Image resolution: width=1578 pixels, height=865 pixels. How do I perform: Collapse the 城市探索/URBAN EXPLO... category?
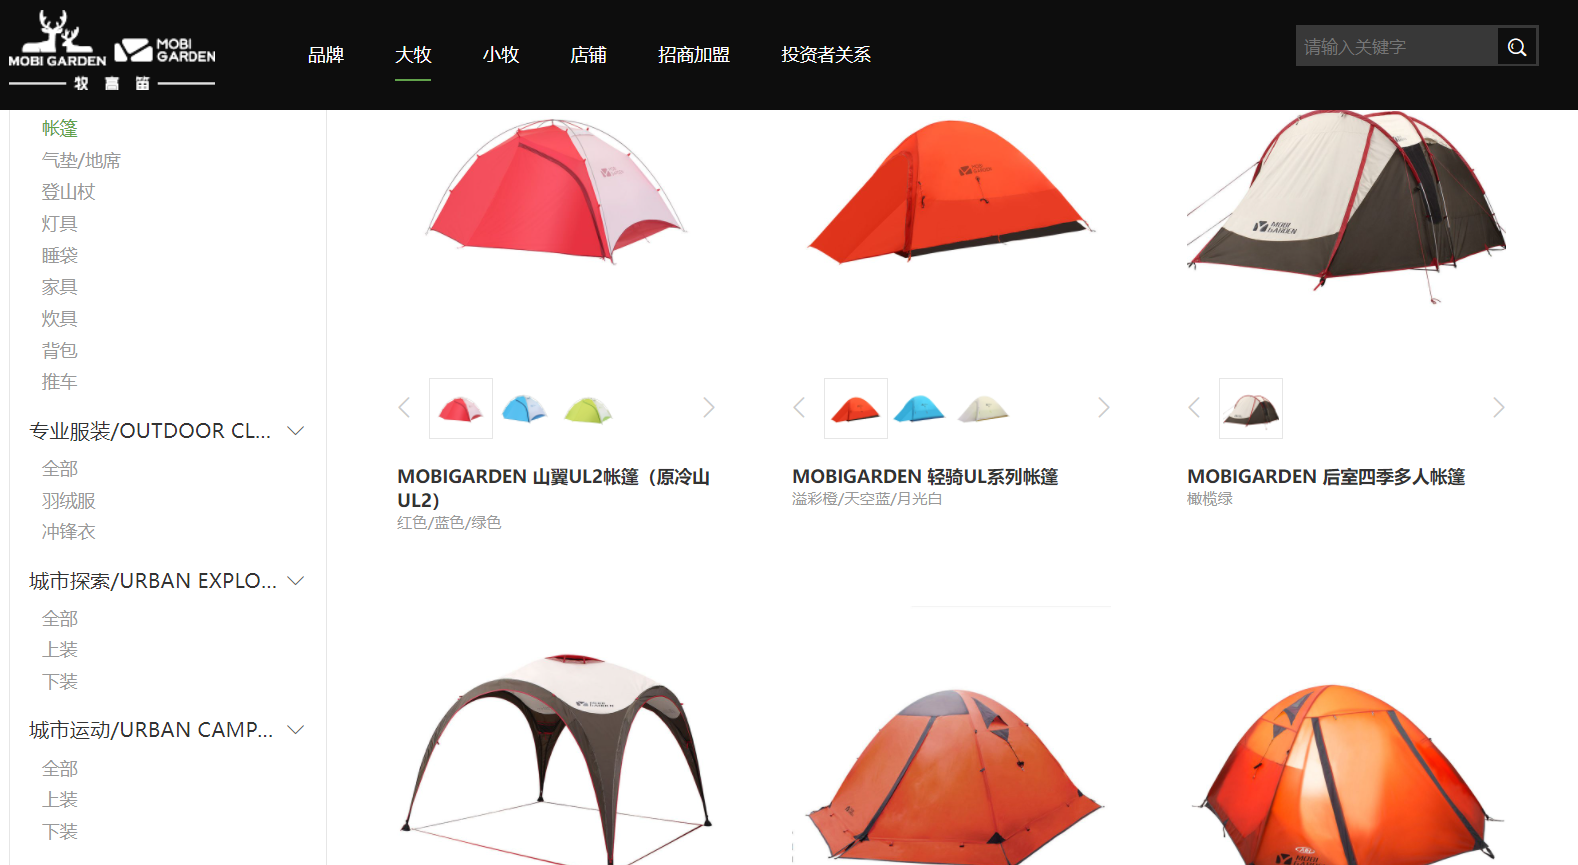pyautogui.click(x=296, y=581)
